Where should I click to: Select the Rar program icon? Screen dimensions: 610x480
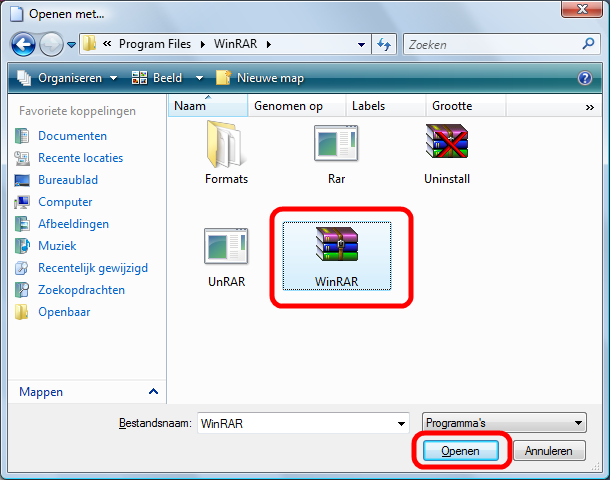336,143
